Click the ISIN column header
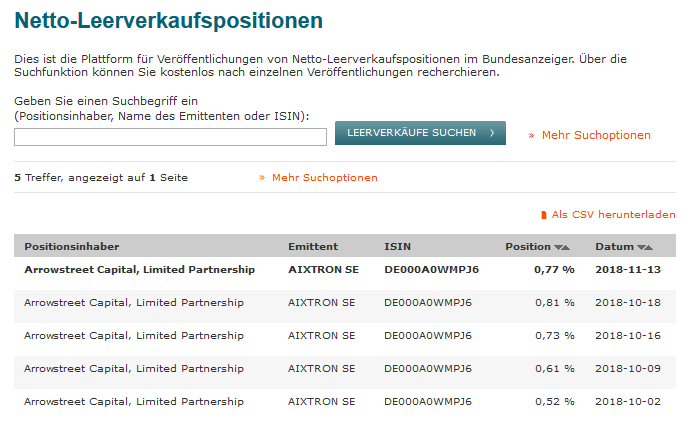693x427 pixels. click(397, 246)
